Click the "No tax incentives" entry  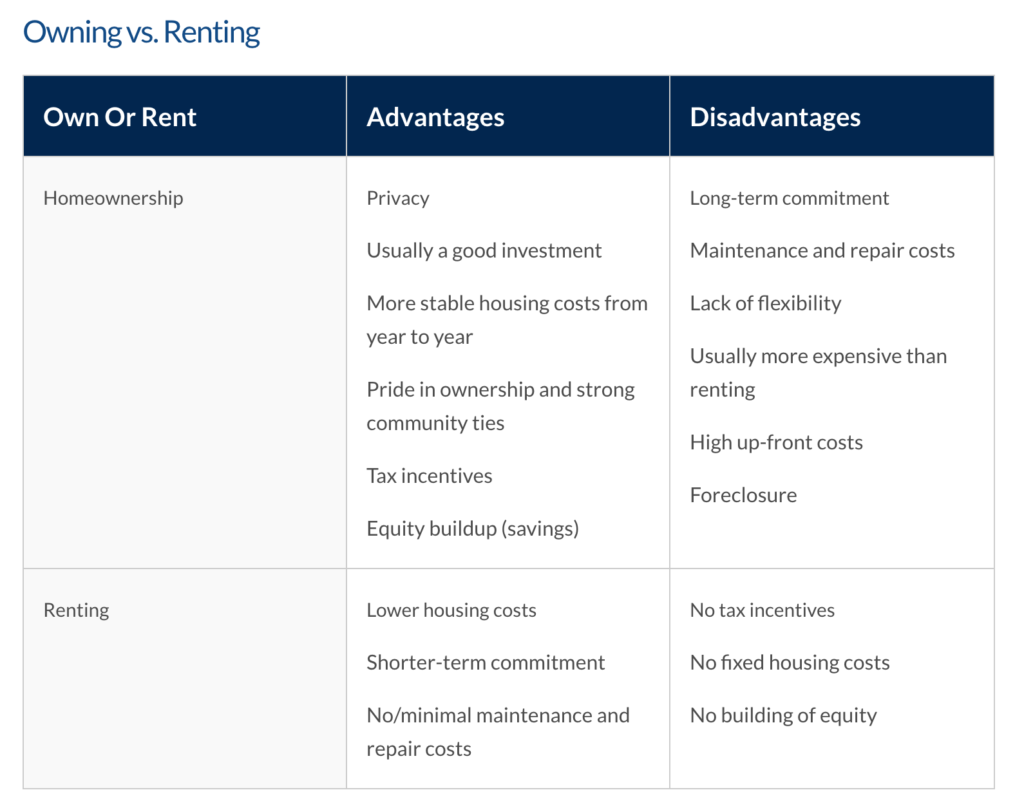[x=762, y=610]
